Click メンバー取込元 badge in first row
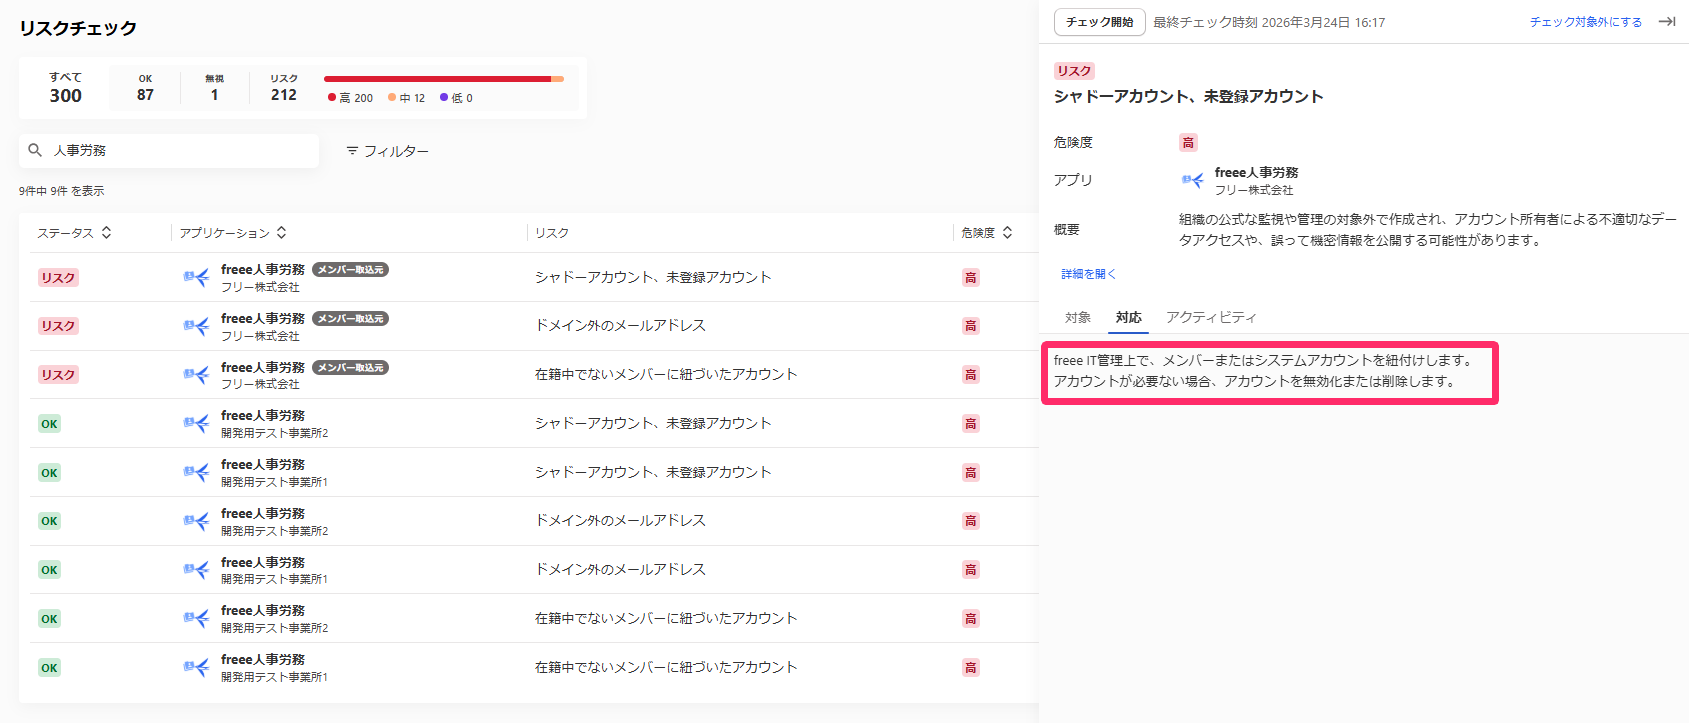 click(350, 270)
